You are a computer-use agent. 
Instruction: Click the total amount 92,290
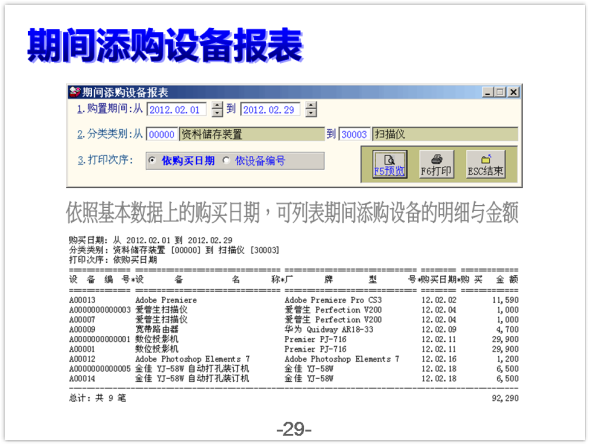coord(505,398)
